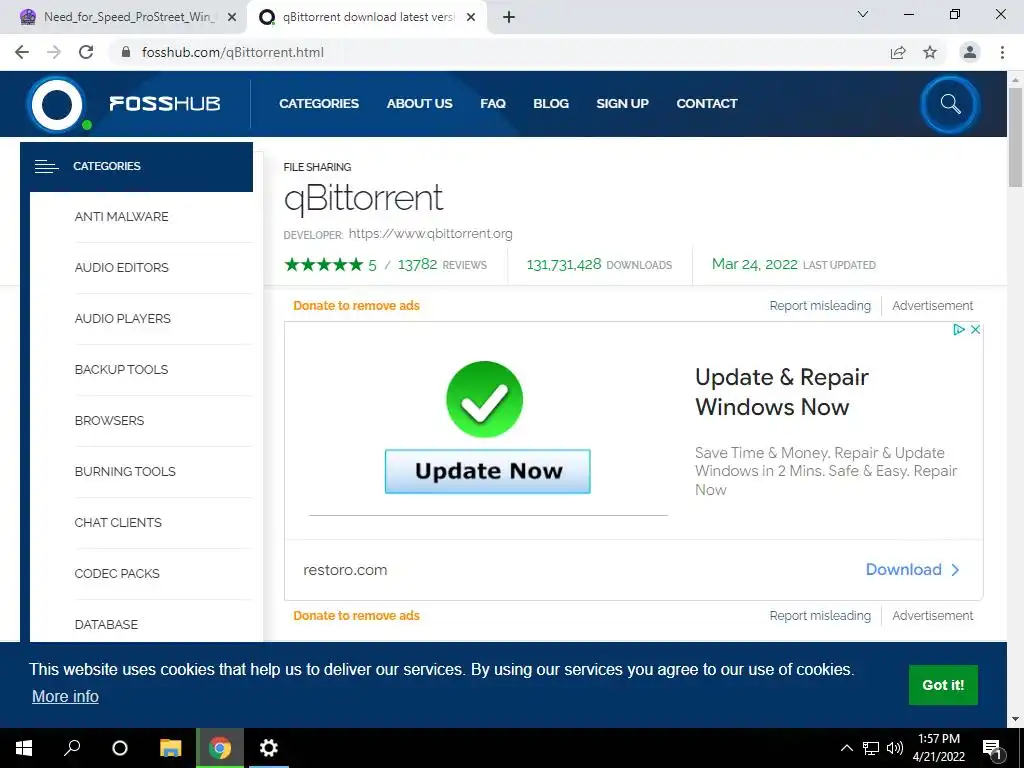
Task: Open File Explorer from the taskbar
Action: (170, 748)
